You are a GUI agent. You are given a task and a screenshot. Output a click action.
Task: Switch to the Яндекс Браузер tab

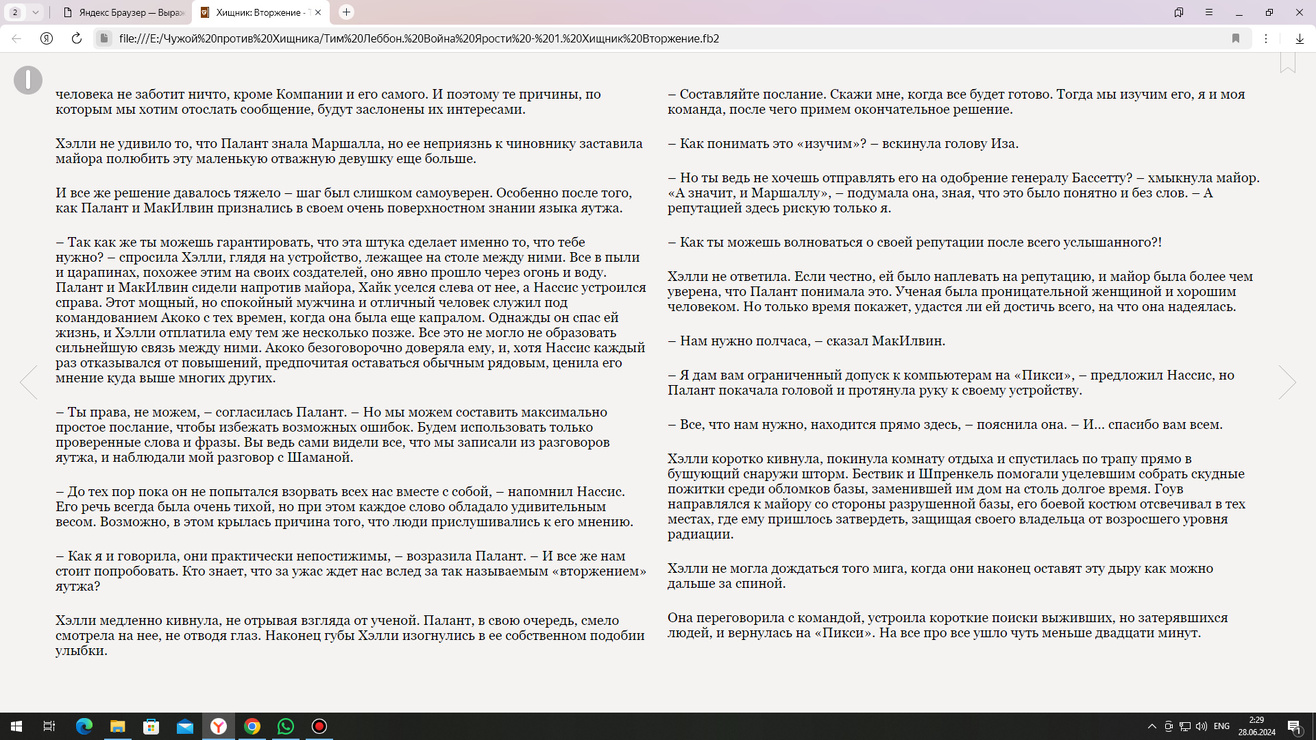[x=122, y=12]
